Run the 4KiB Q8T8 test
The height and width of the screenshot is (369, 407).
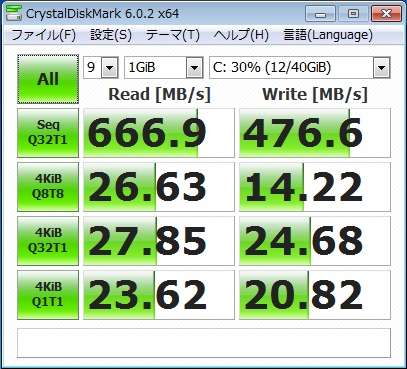[x=48, y=187]
